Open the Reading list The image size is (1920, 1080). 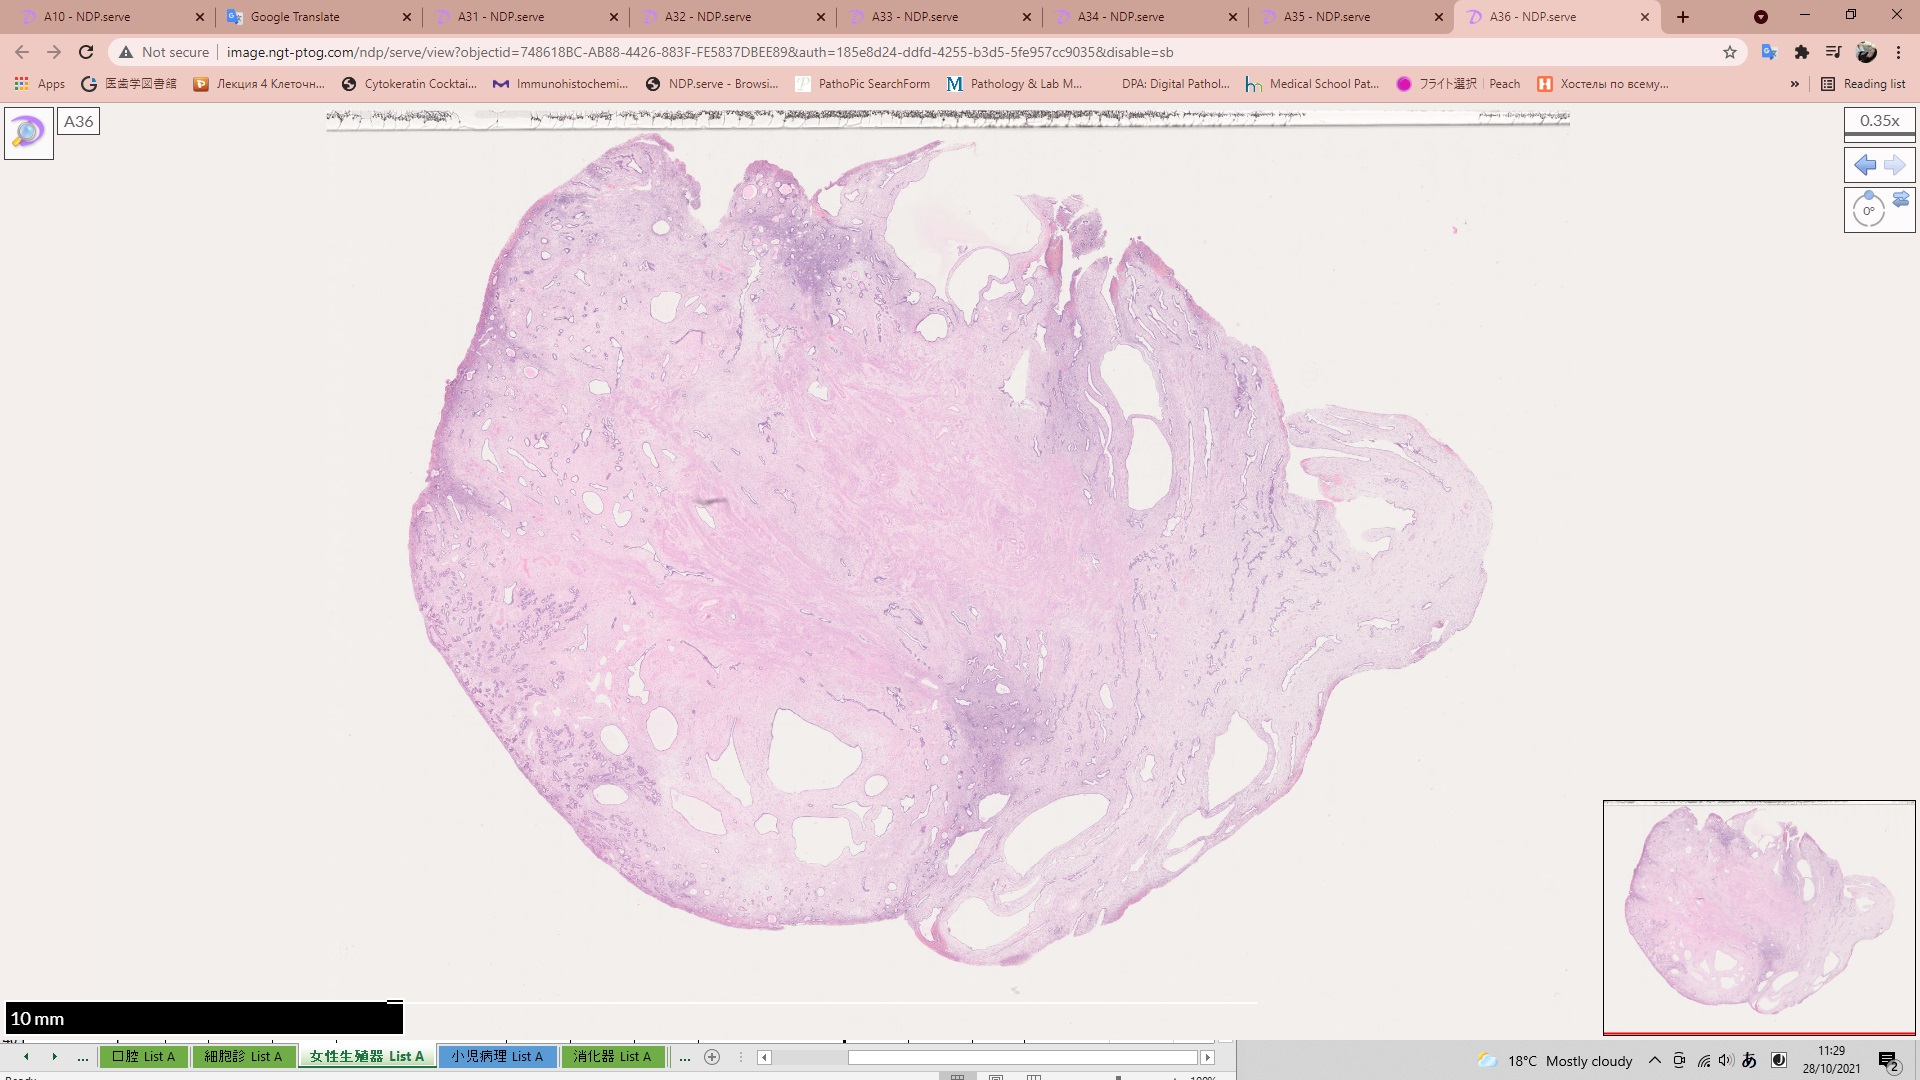tap(1863, 84)
